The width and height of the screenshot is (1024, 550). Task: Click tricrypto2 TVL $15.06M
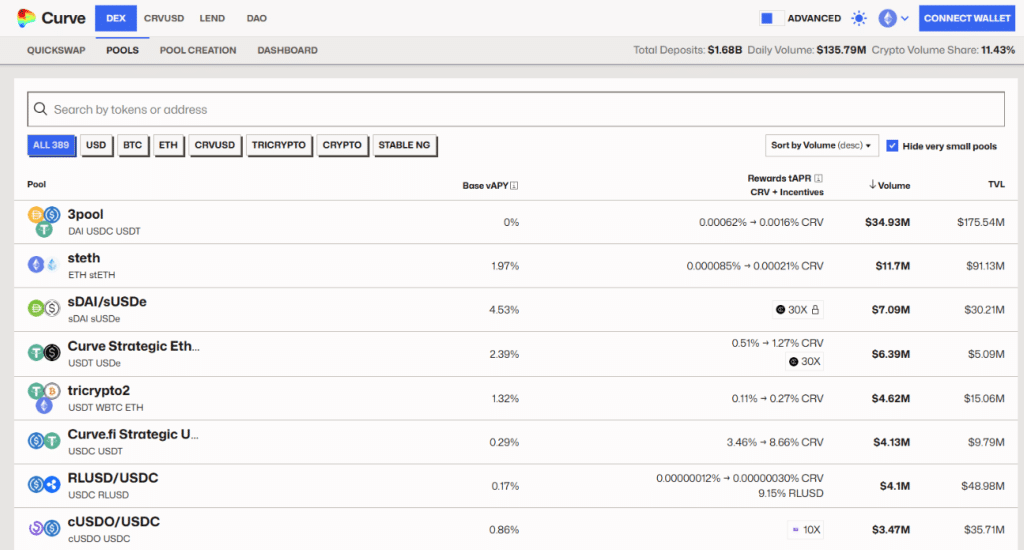click(984, 398)
